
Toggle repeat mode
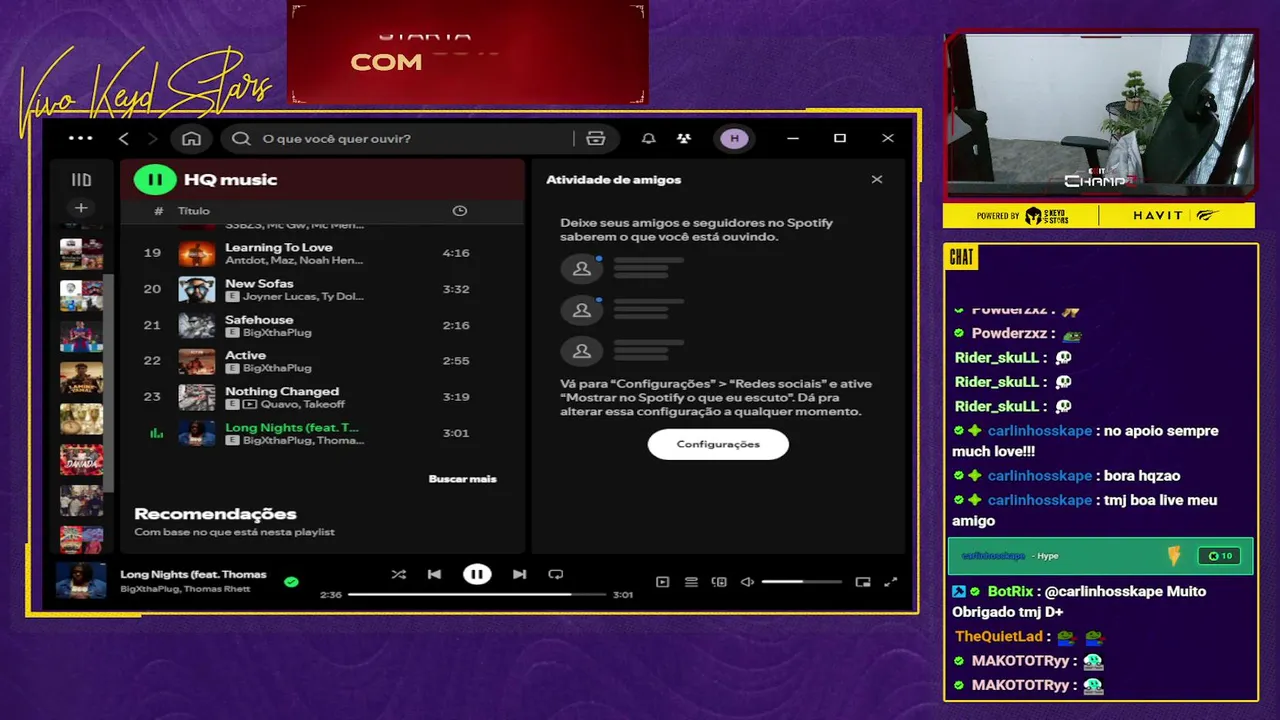556,574
